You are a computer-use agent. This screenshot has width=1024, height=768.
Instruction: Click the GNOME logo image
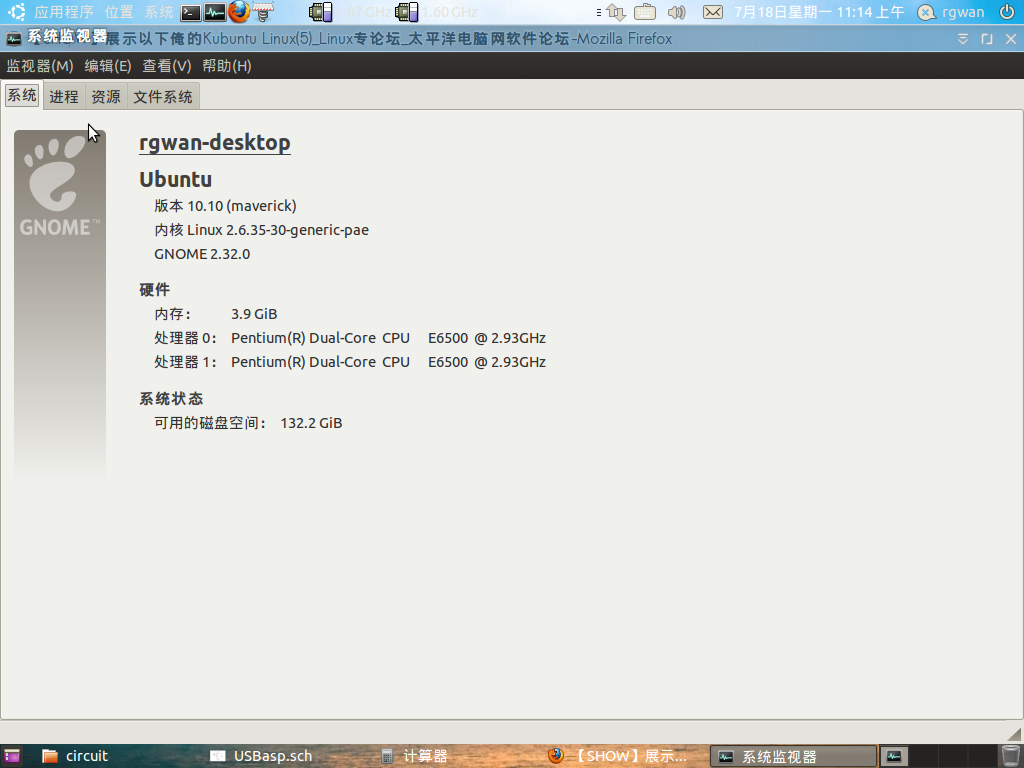[59, 304]
